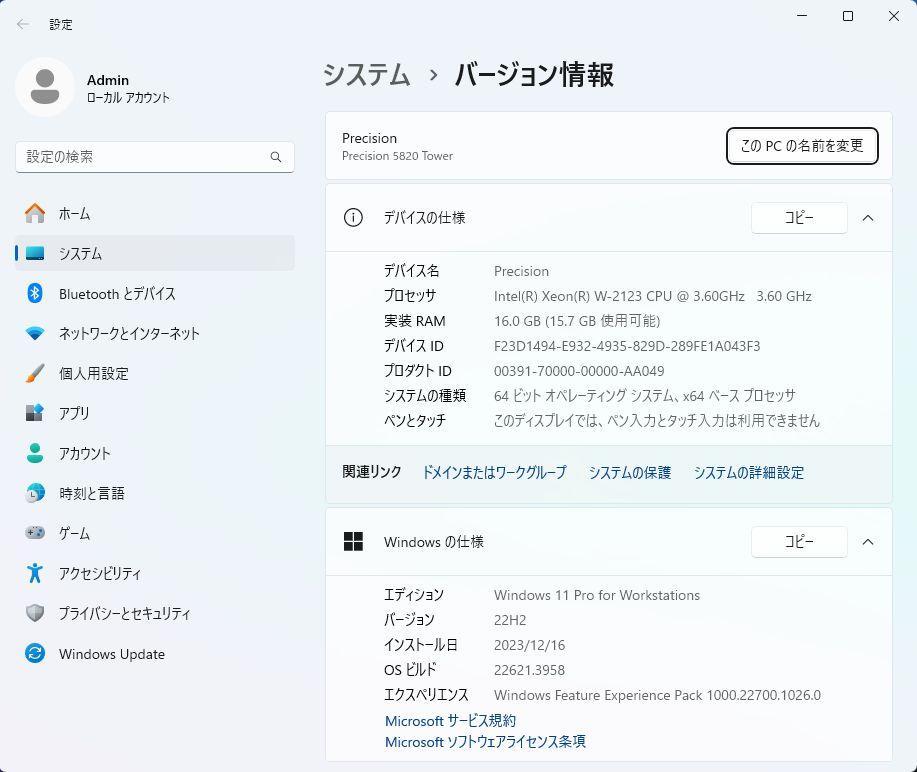917x772 pixels.
Task: Open システムの詳細設定 link
Action: coord(749,473)
